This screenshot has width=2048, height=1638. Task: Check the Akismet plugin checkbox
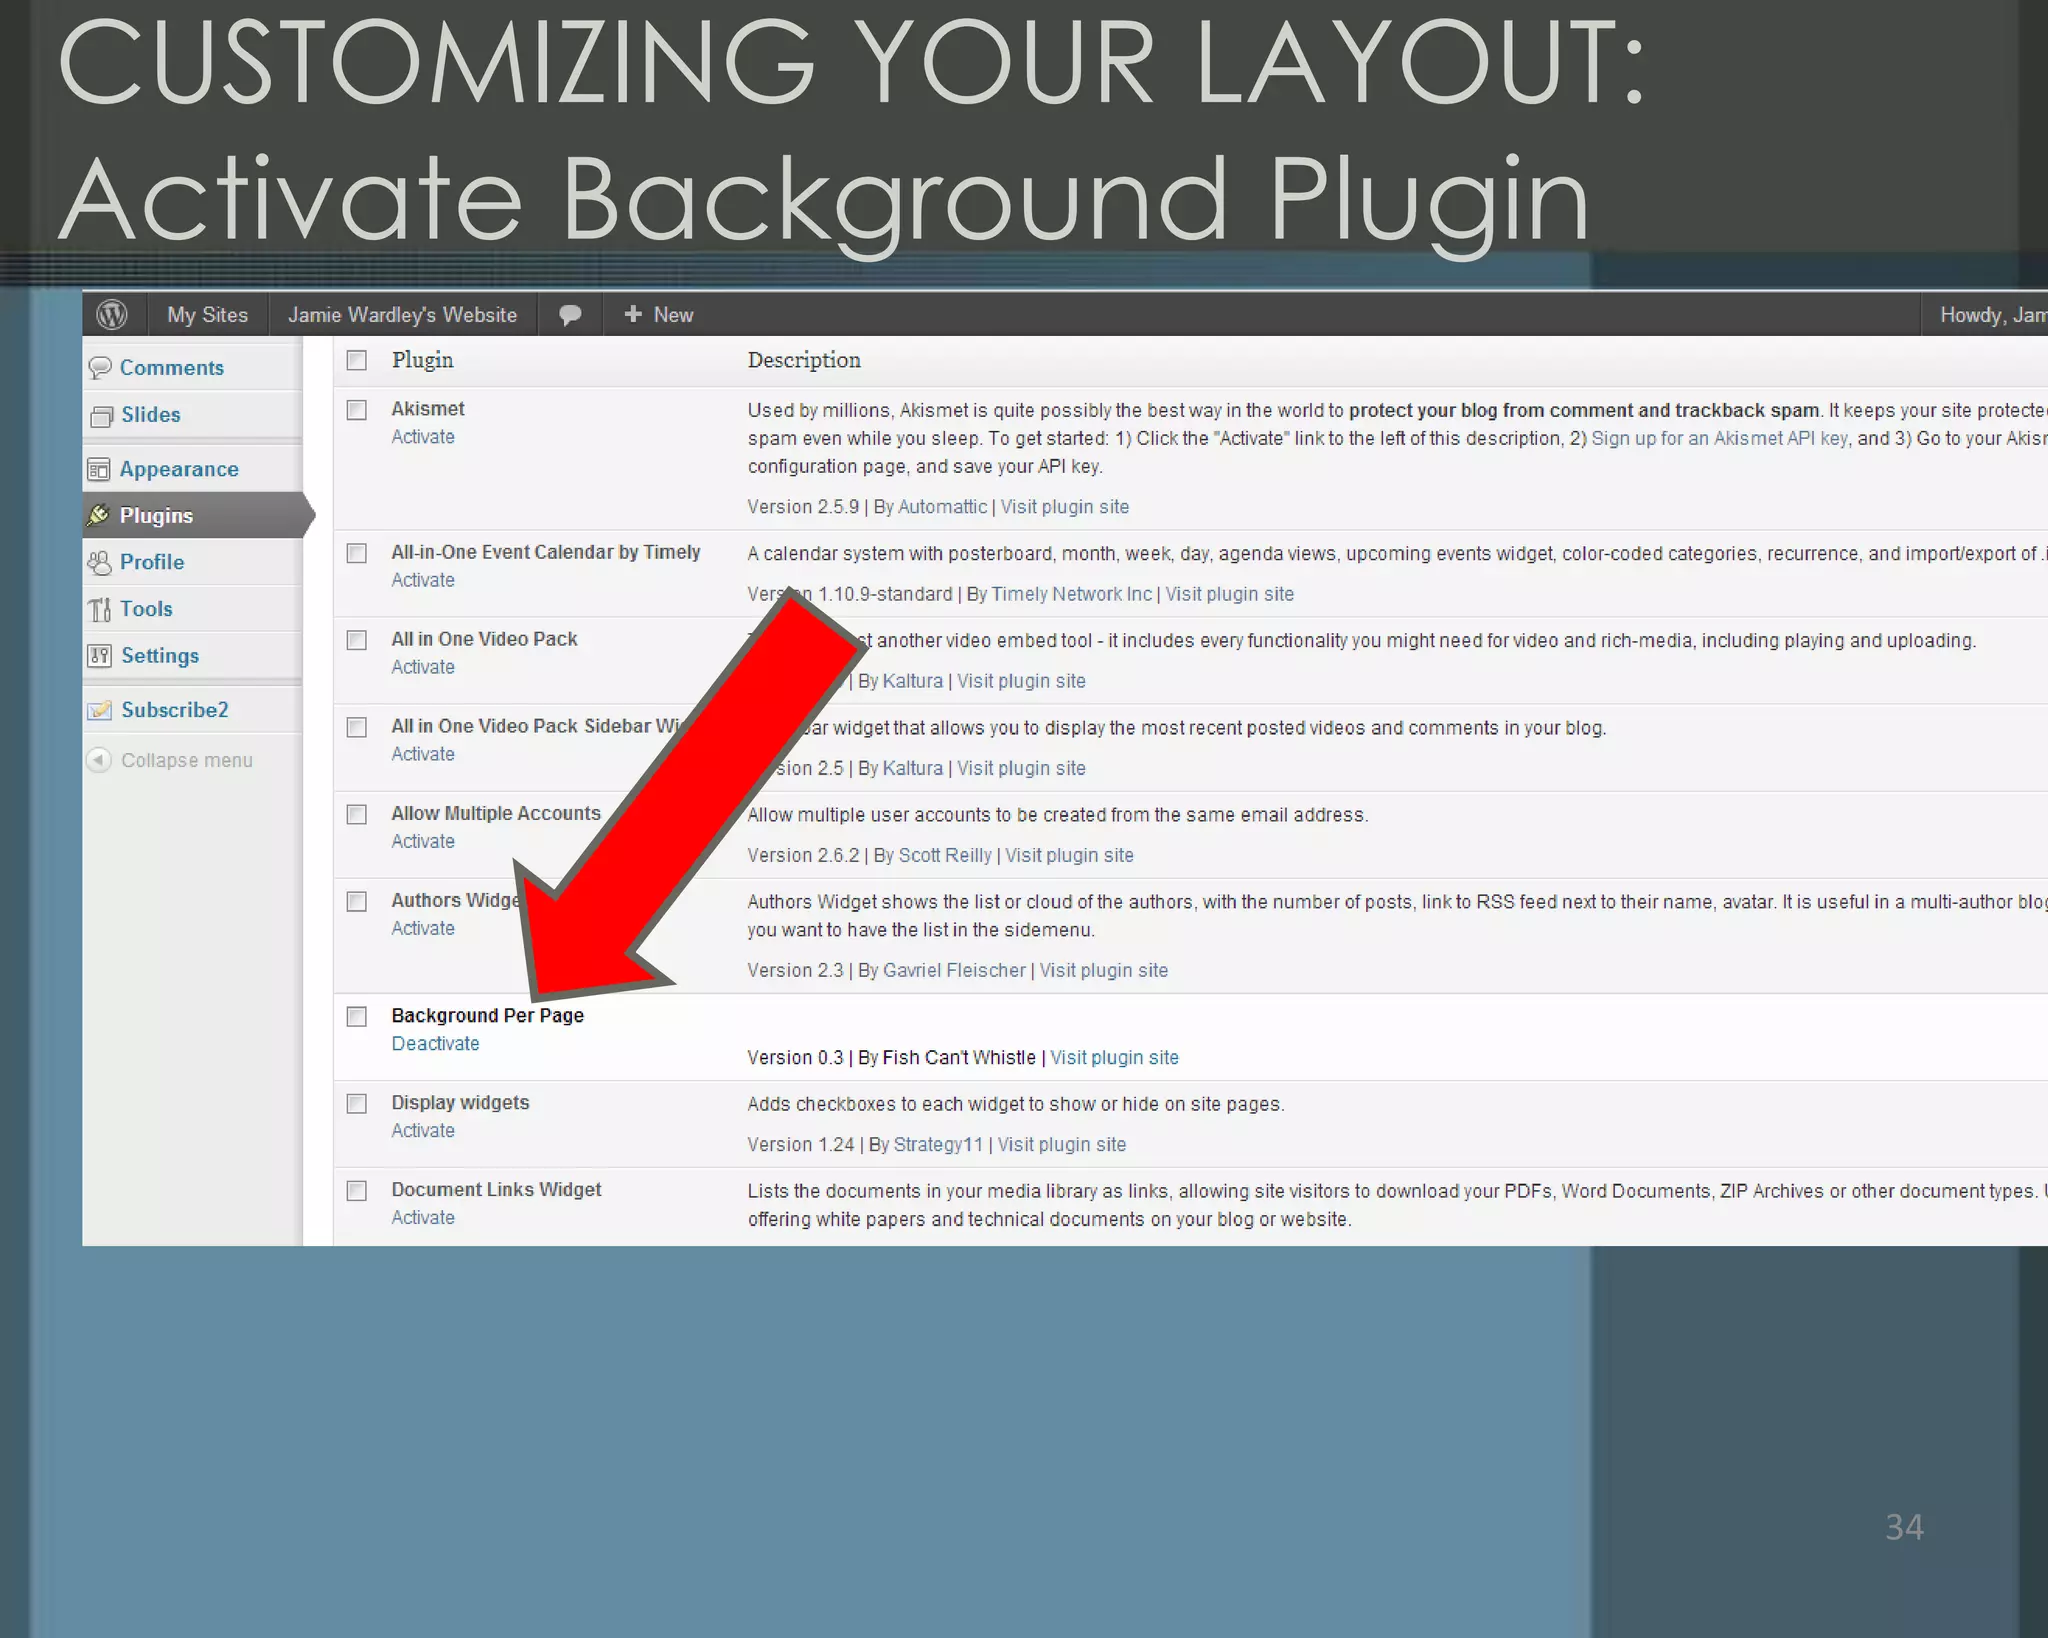pos(357,410)
